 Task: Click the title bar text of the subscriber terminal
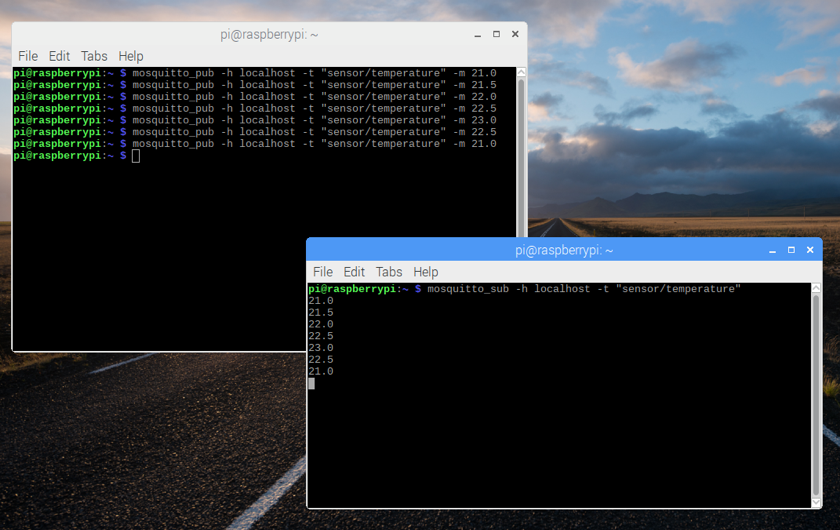click(564, 250)
